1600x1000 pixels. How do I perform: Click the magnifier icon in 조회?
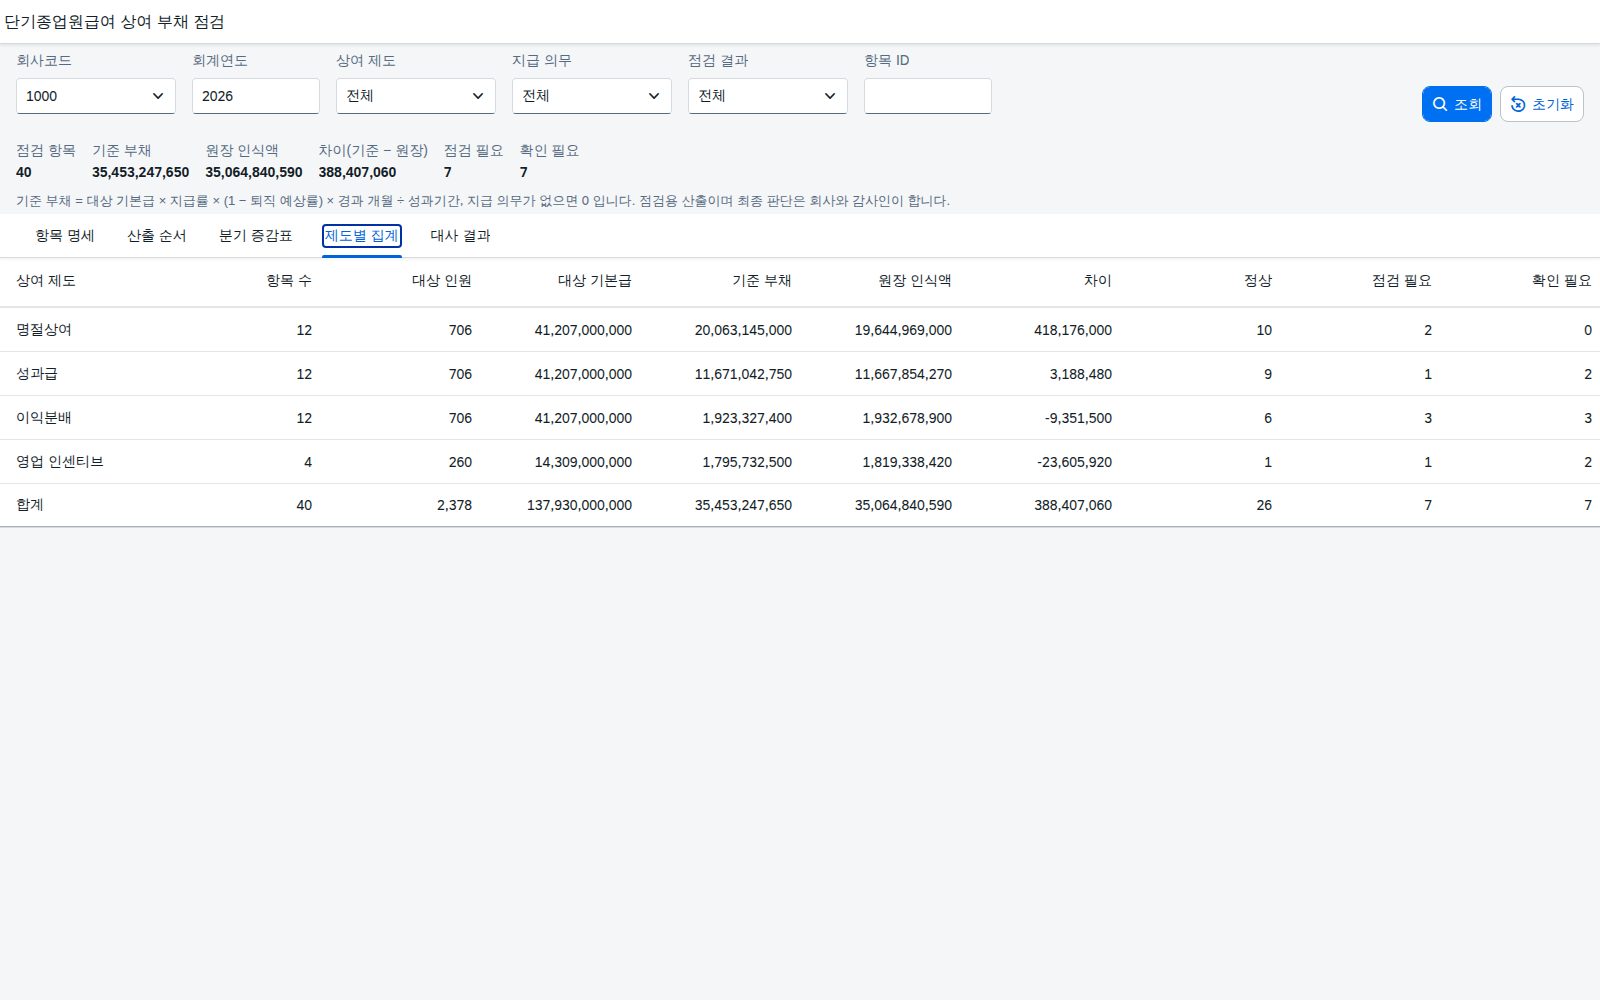point(1440,104)
